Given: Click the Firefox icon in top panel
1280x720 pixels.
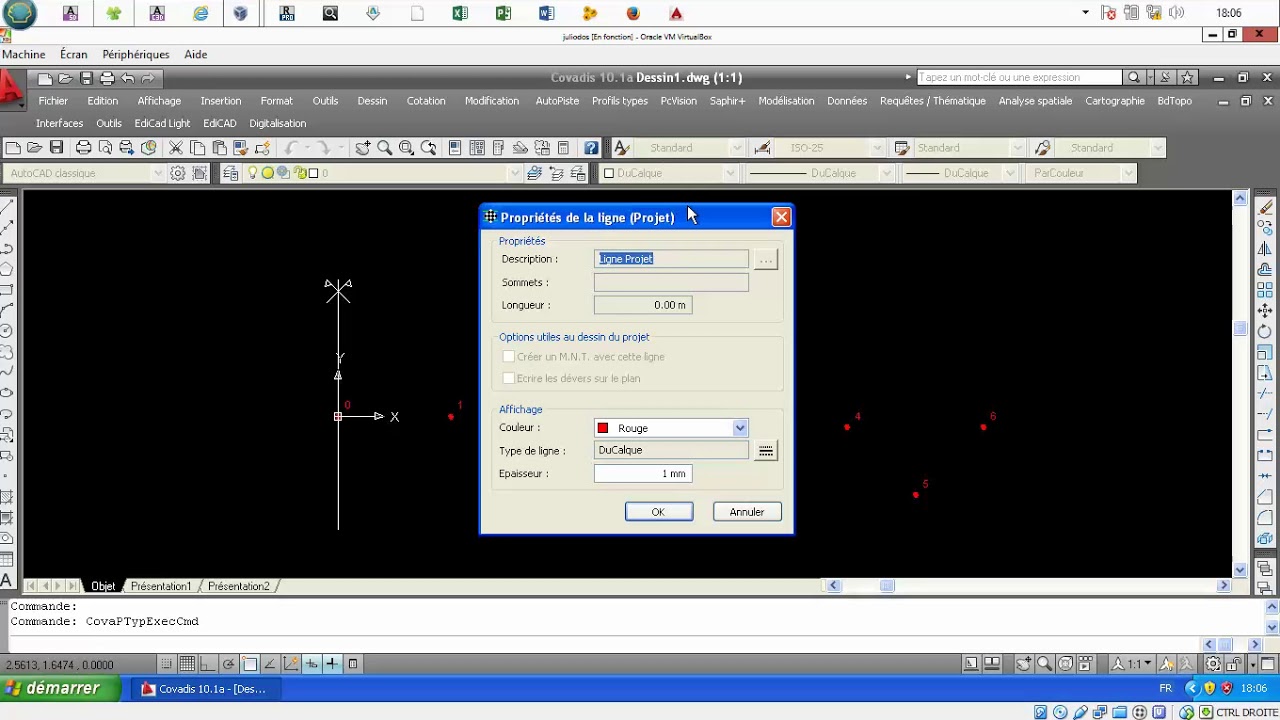Looking at the screenshot, I should [x=633, y=13].
